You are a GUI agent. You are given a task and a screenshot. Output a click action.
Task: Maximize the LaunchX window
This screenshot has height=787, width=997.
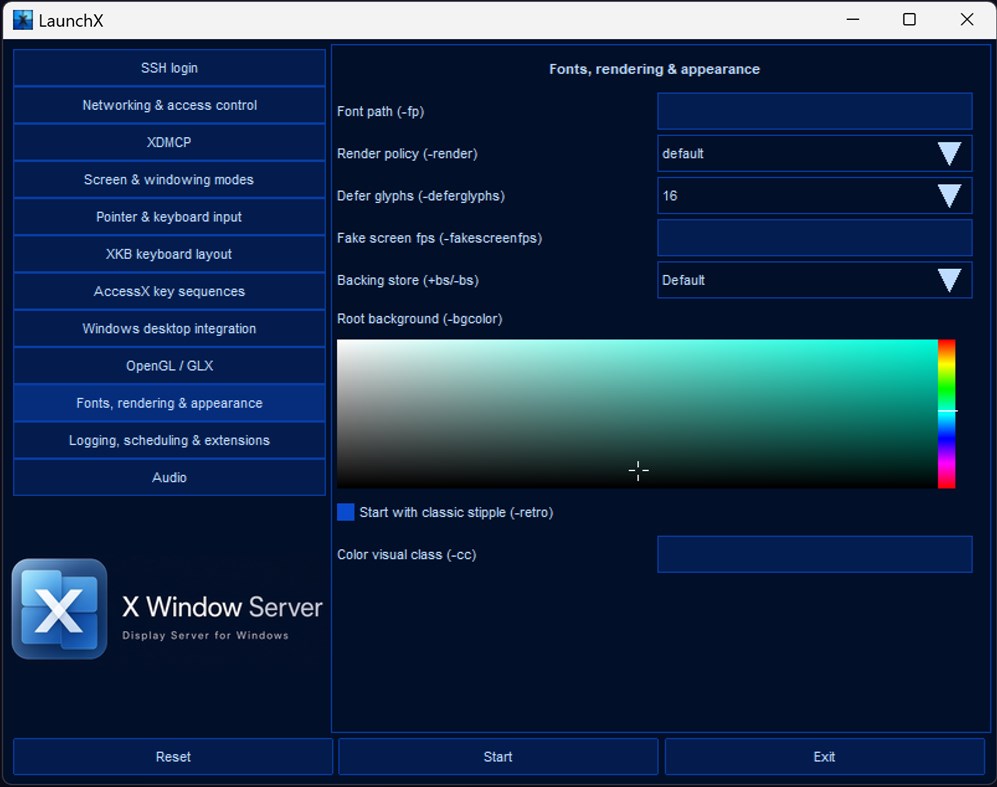[x=909, y=20]
